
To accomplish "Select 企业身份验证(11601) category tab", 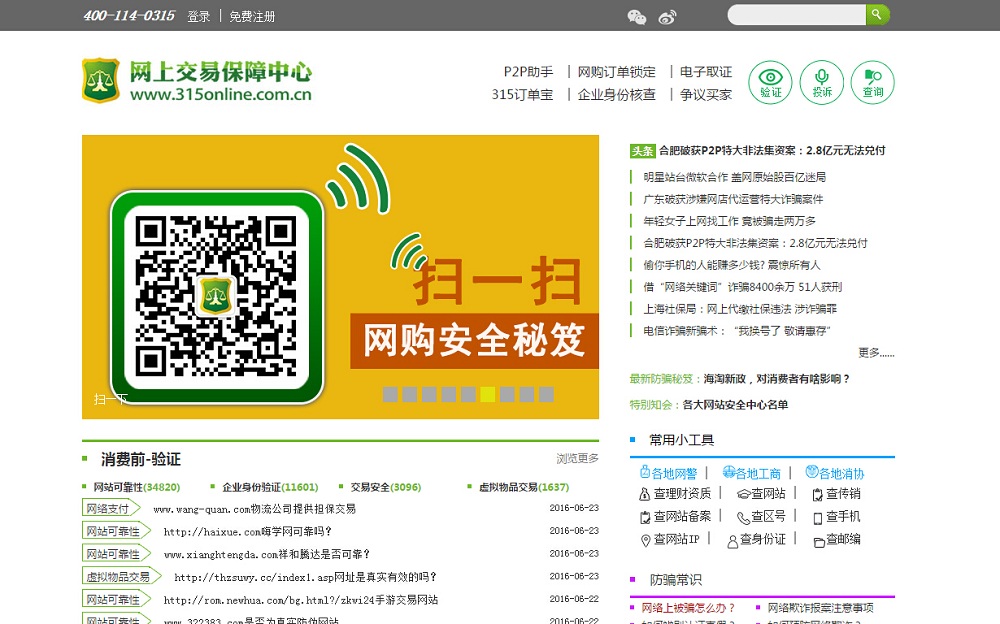I will (270, 487).
